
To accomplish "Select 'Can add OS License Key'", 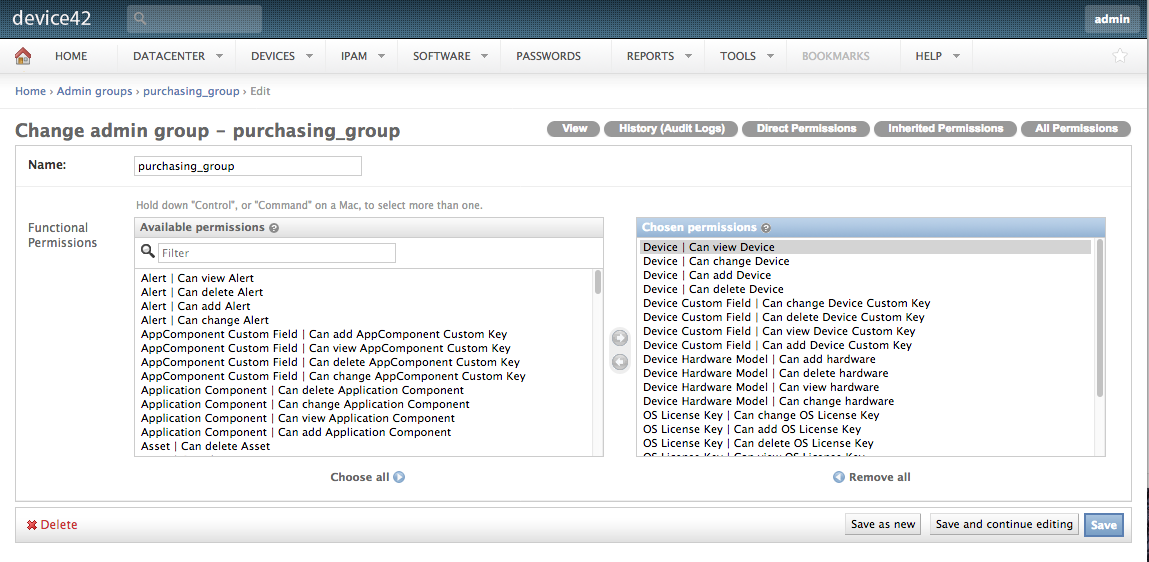I will [x=752, y=429].
